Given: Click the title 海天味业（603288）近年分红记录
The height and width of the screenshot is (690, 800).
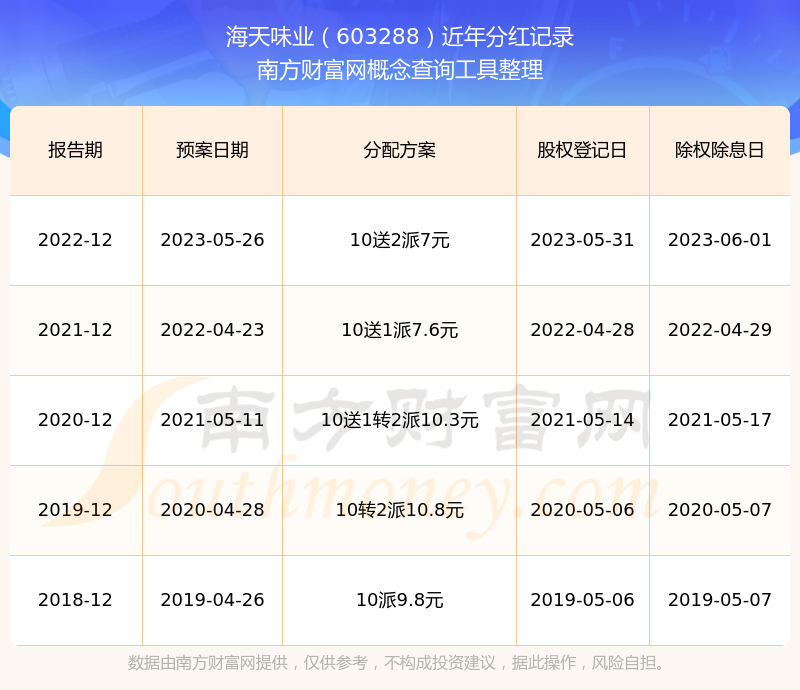Looking at the screenshot, I should coord(400,37).
